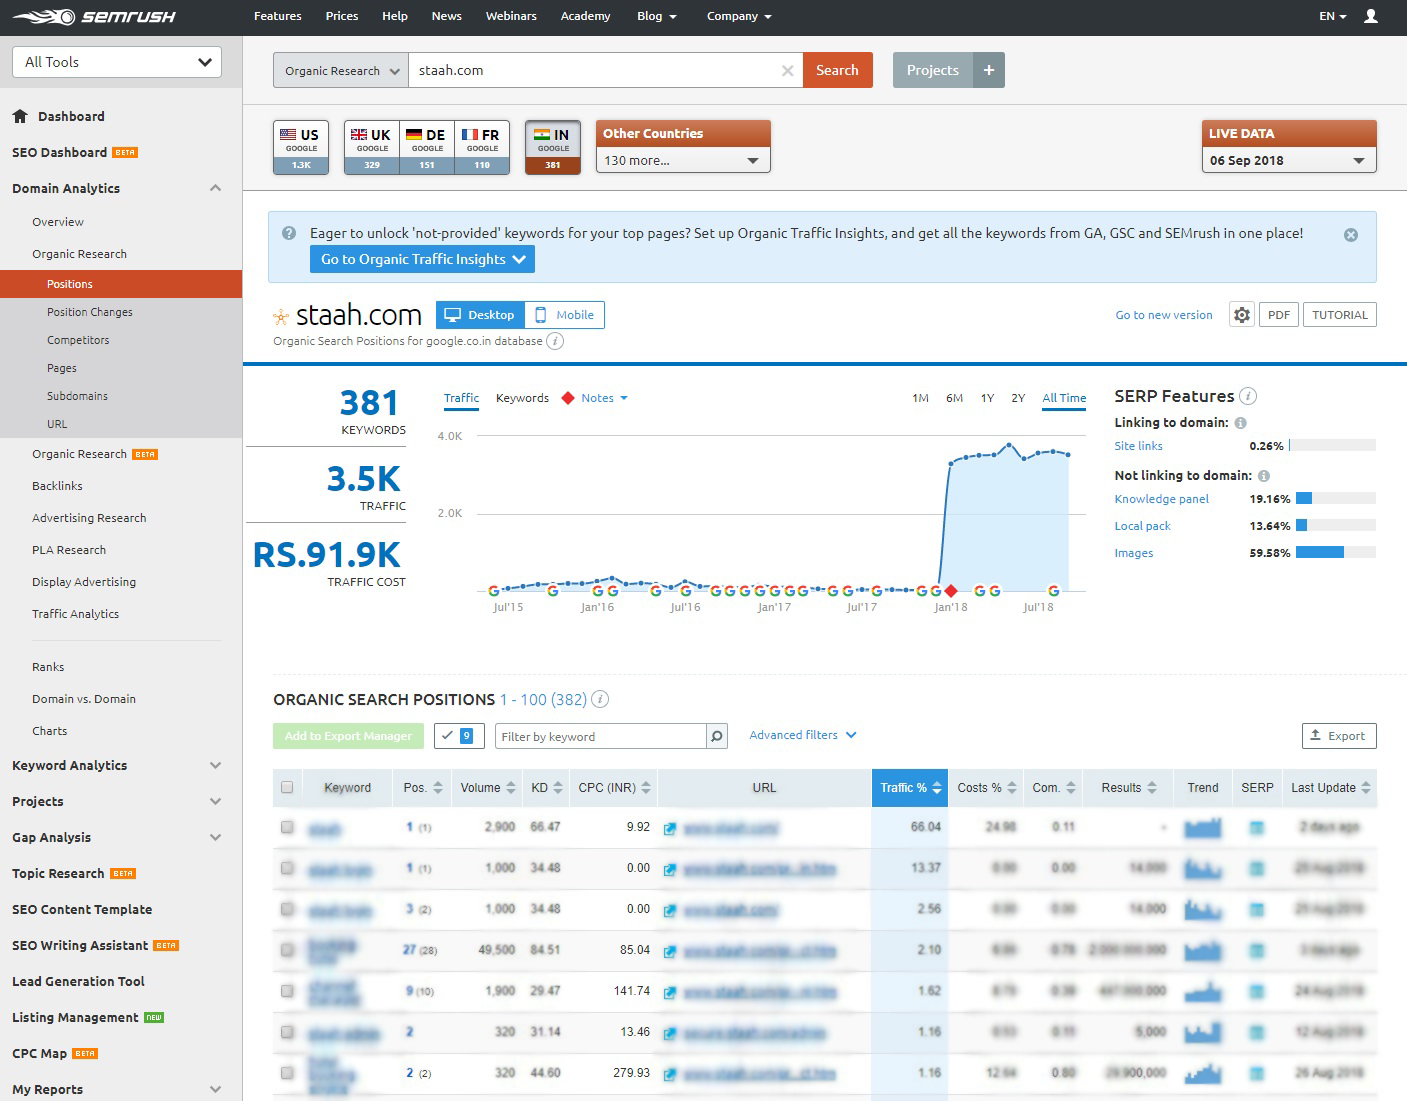Click info icon next to Linking to domain
Screen dimensions: 1407x1101
point(1240,423)
